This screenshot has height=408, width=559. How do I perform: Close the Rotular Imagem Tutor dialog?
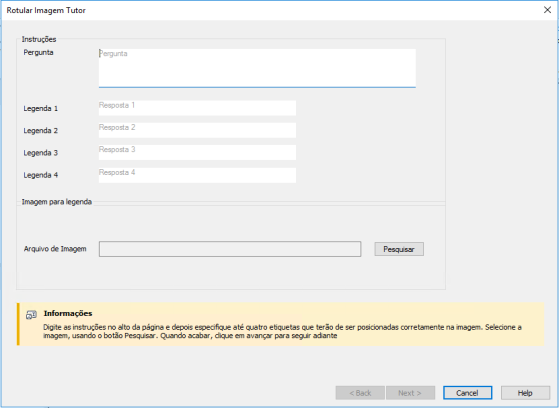[x=547, y=10]
